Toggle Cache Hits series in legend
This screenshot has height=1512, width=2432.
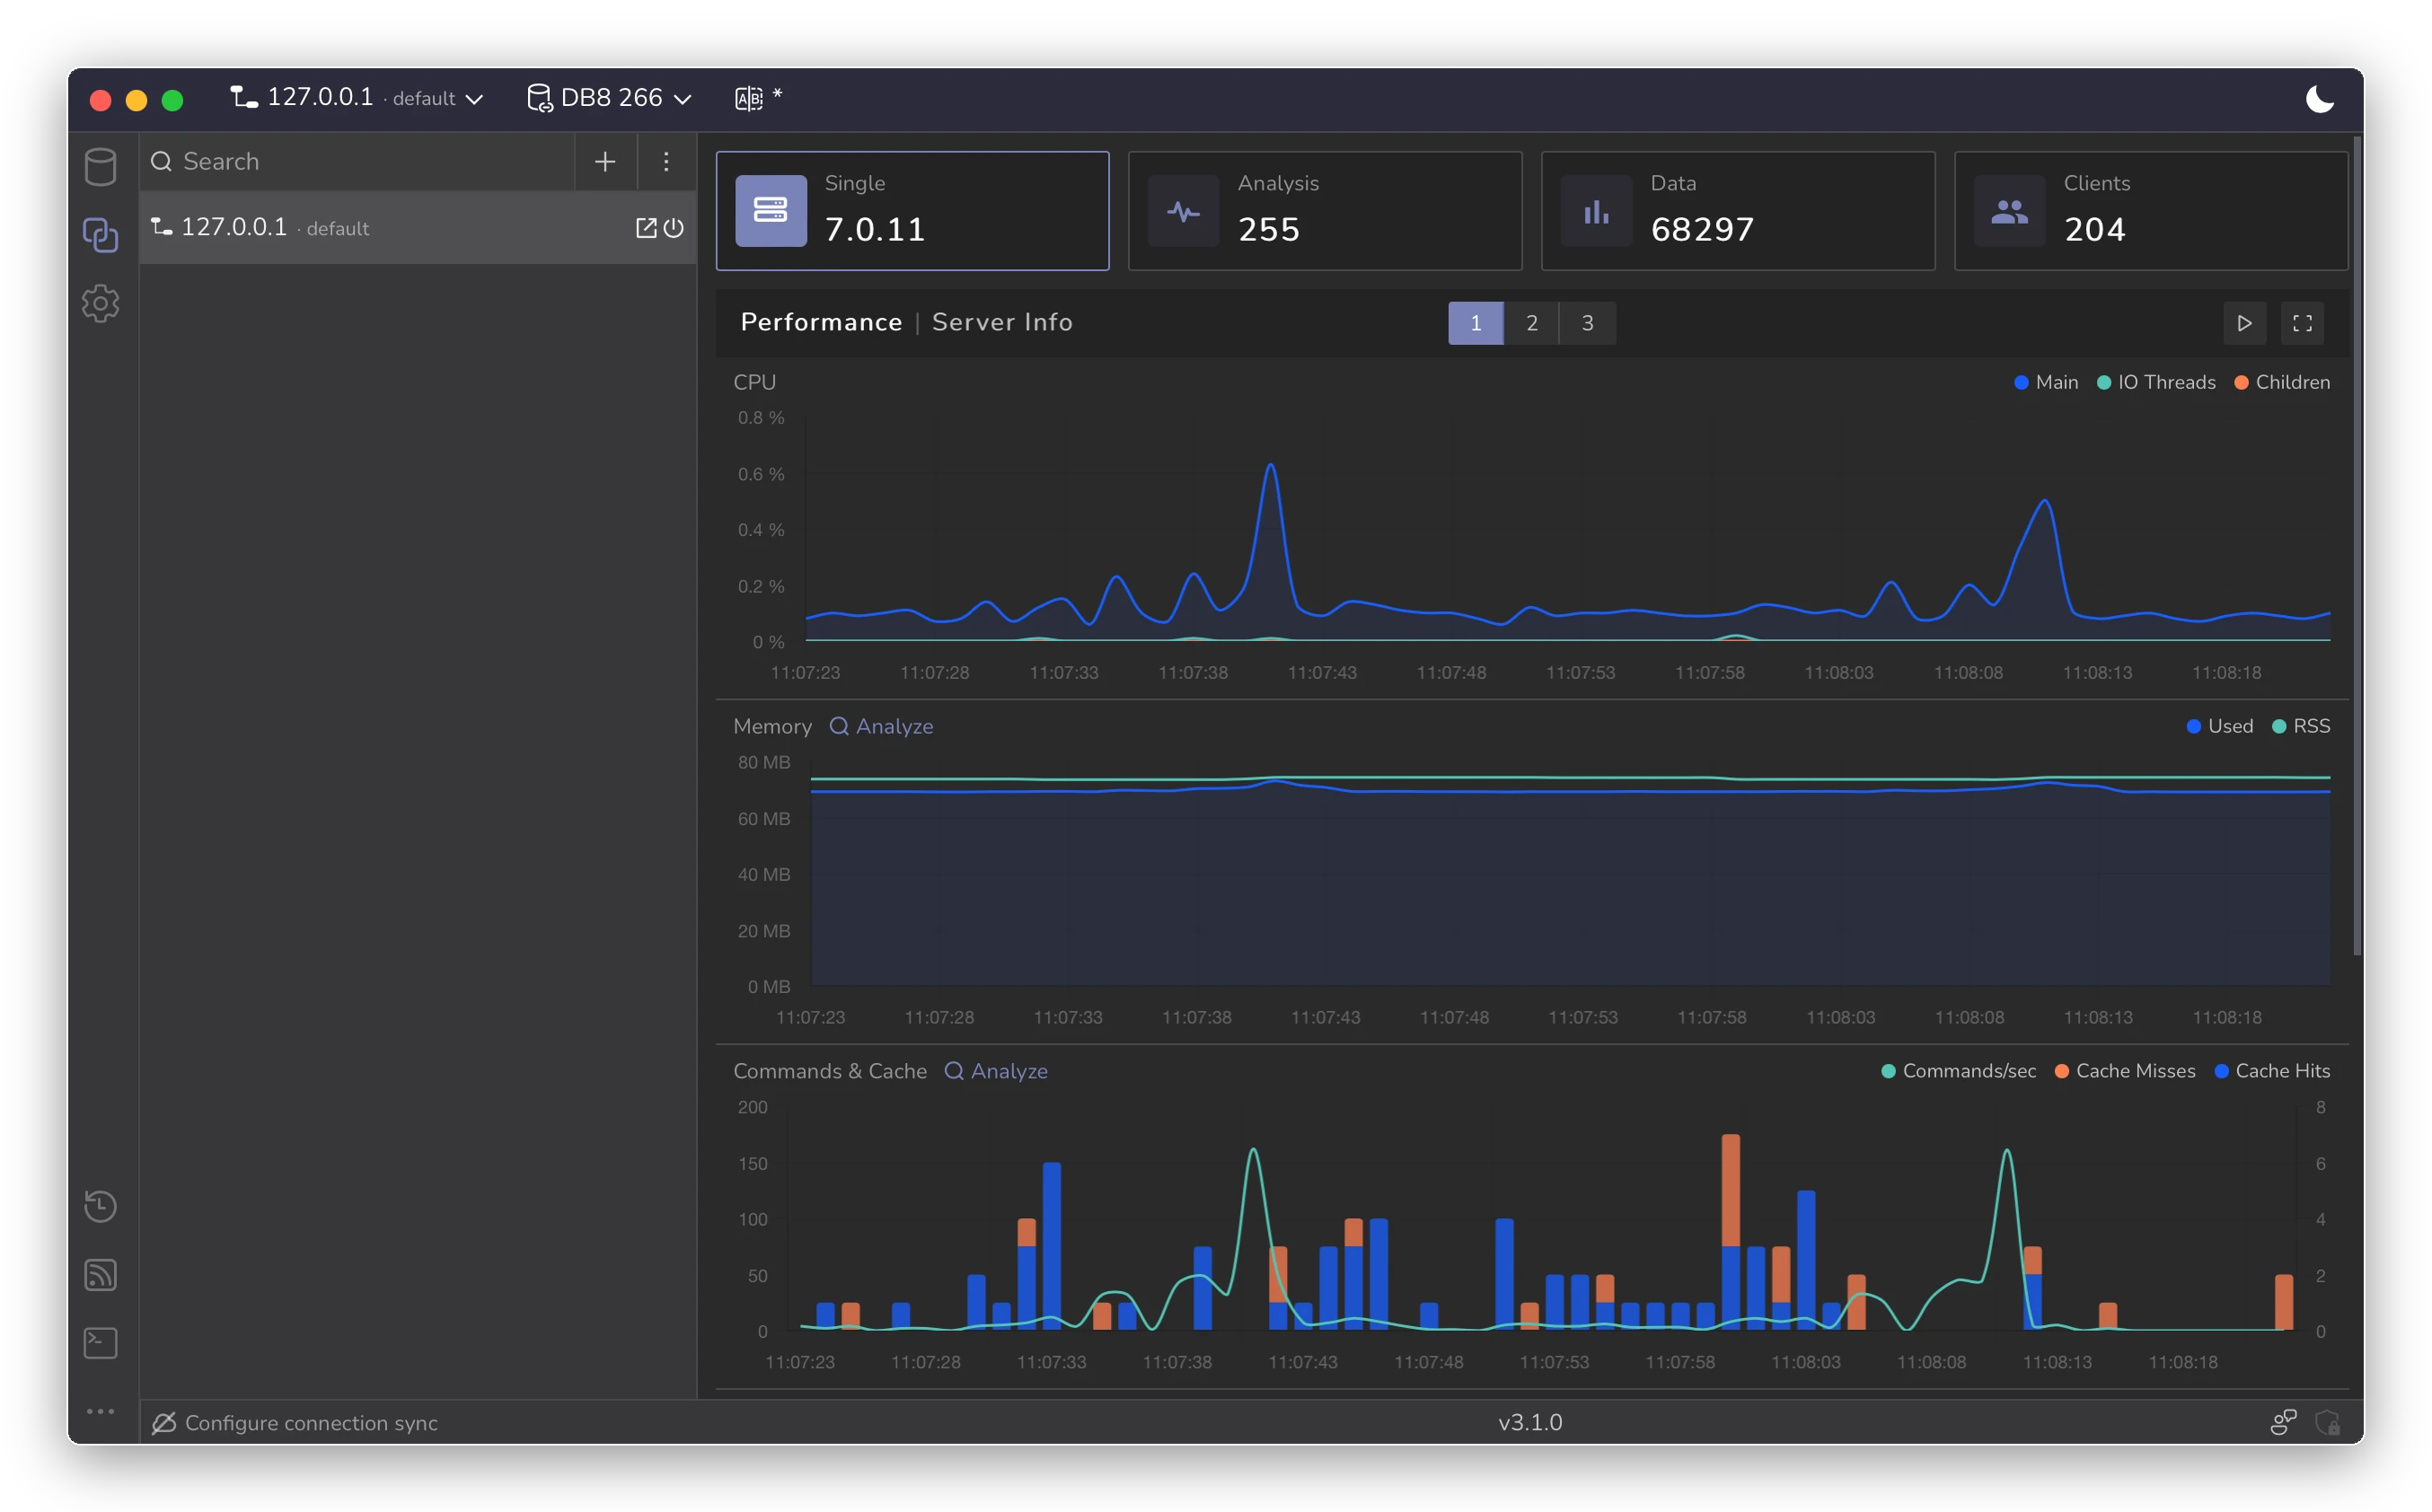tap(2272, 1071)
